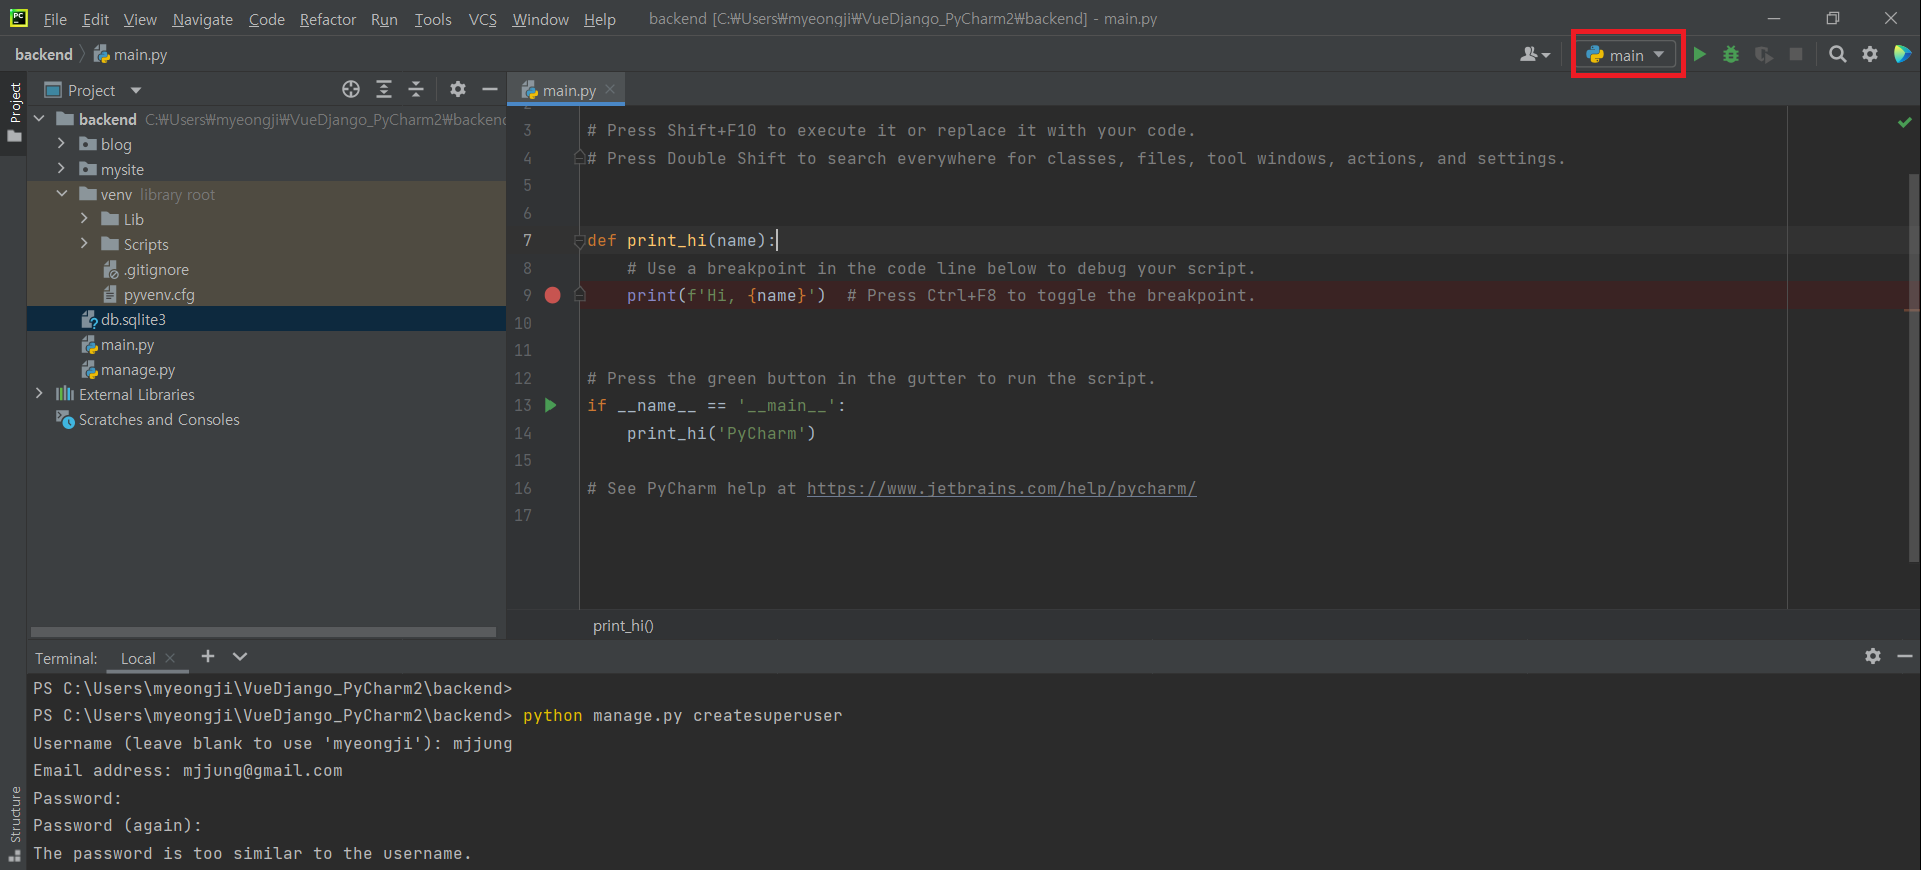Open Search Everywhere magnifier icon
1921x870 pixels.
tap(1838, 55)
